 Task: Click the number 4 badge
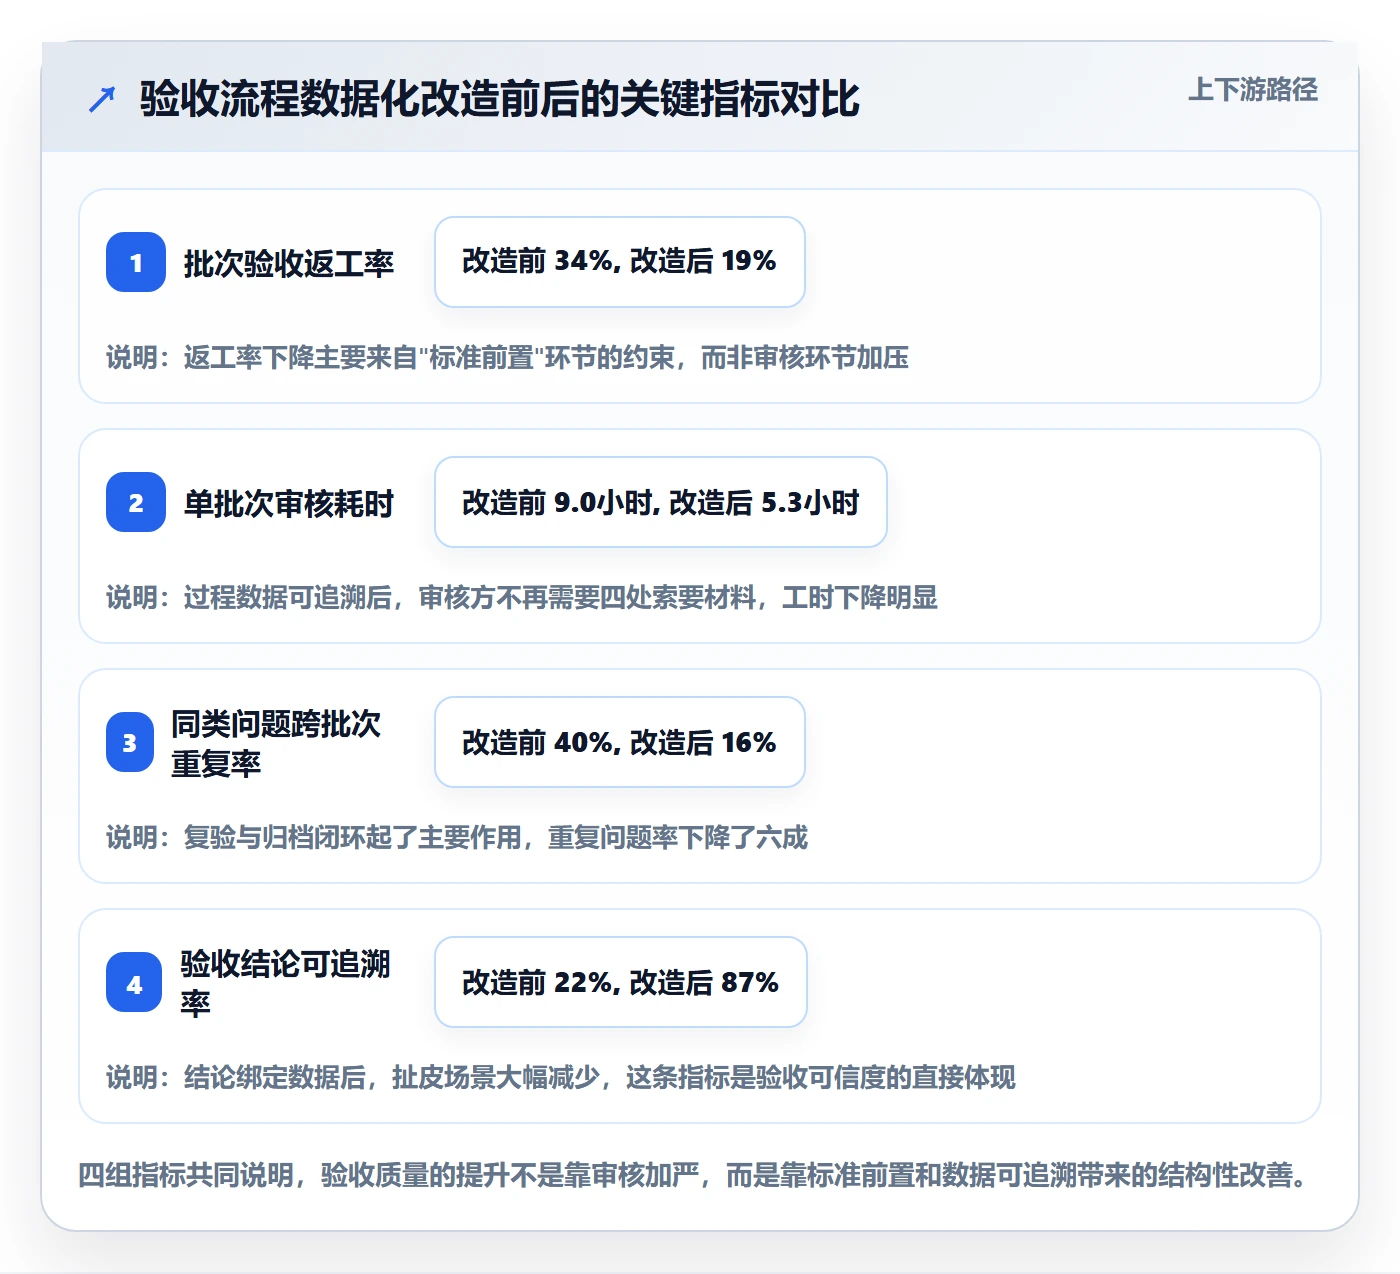click(x=134, y=982)
